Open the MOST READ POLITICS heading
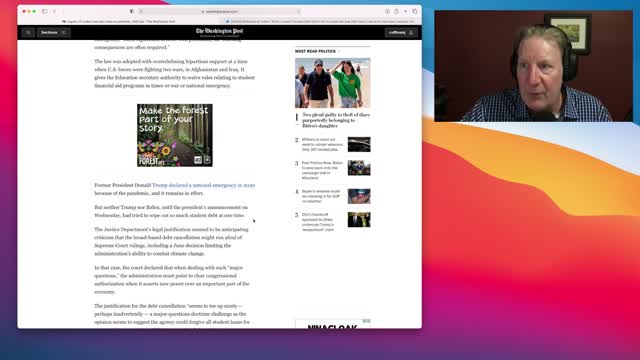This screenshot has height=360, width=640. (x=315, y=51)
